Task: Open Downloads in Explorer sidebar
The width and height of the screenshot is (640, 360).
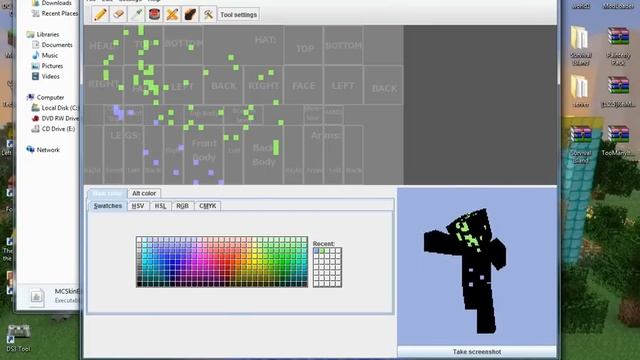Action: point(52,3)
